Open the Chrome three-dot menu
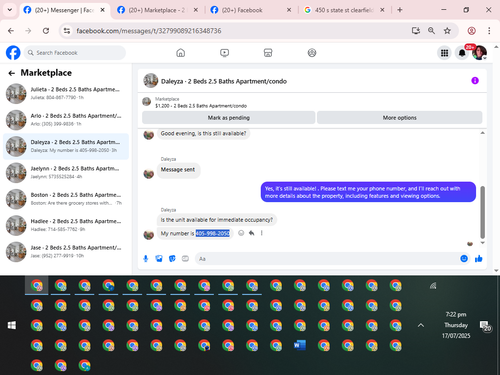Viewport: 500px width, 375px height. point(489,31)
